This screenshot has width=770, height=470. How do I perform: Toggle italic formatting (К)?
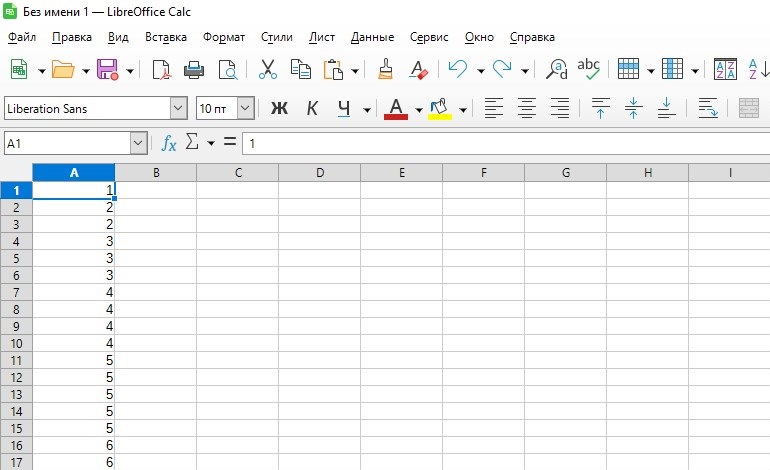tap(312, 108)
